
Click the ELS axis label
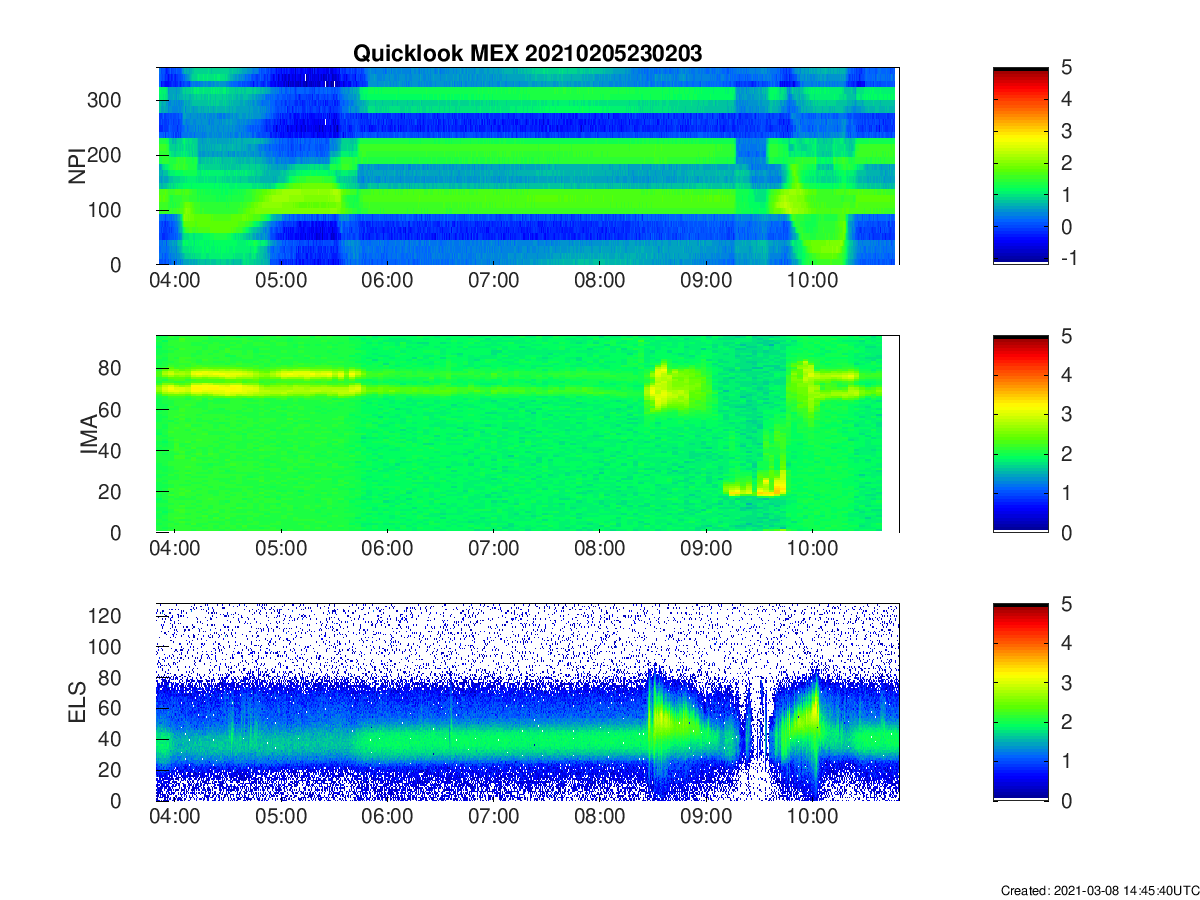click(x=76, y=702)
